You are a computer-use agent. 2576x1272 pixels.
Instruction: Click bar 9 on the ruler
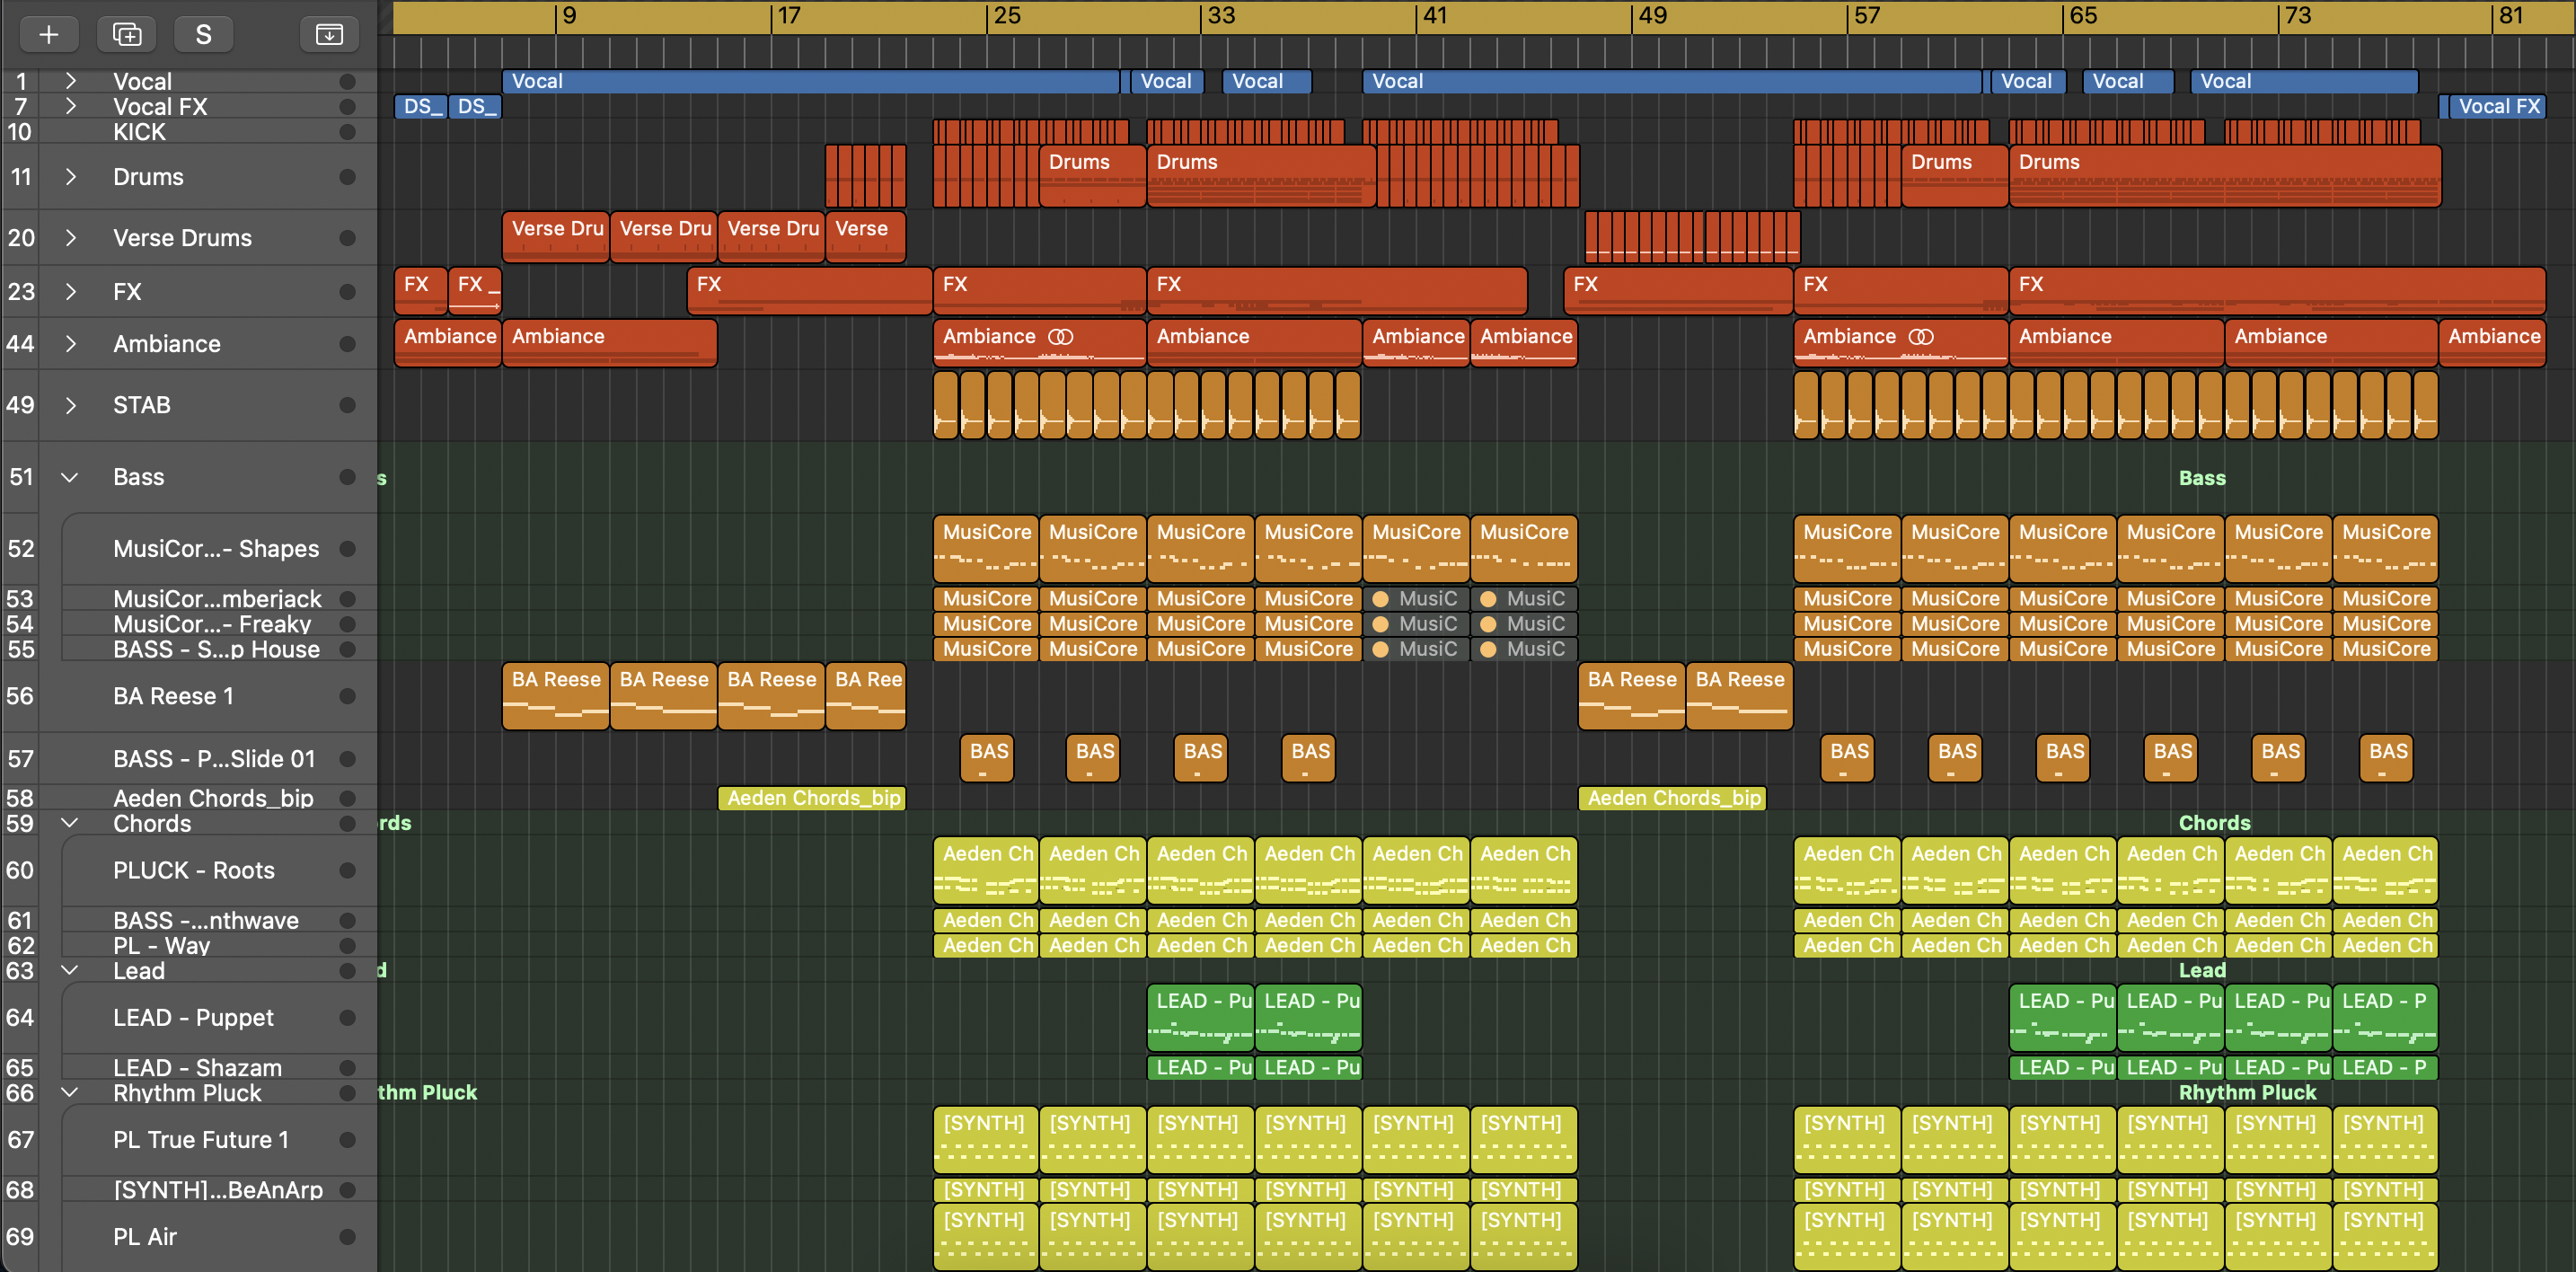568,16
